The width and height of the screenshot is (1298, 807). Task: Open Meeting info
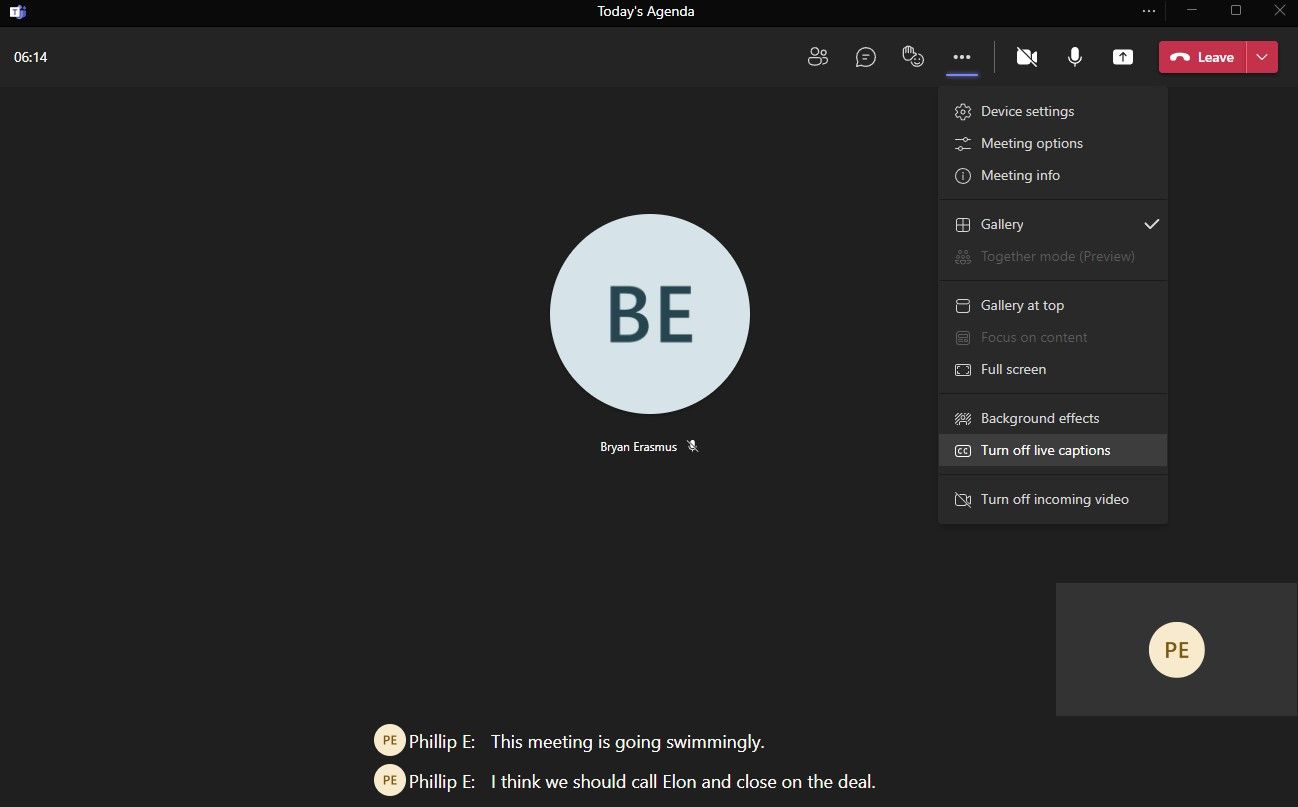click(1020, 176)
